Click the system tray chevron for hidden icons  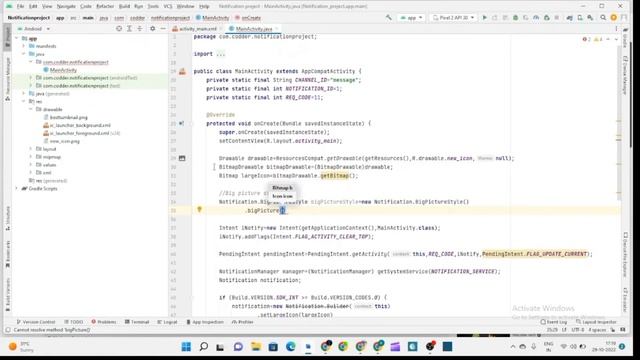click(x=513, y=347)
